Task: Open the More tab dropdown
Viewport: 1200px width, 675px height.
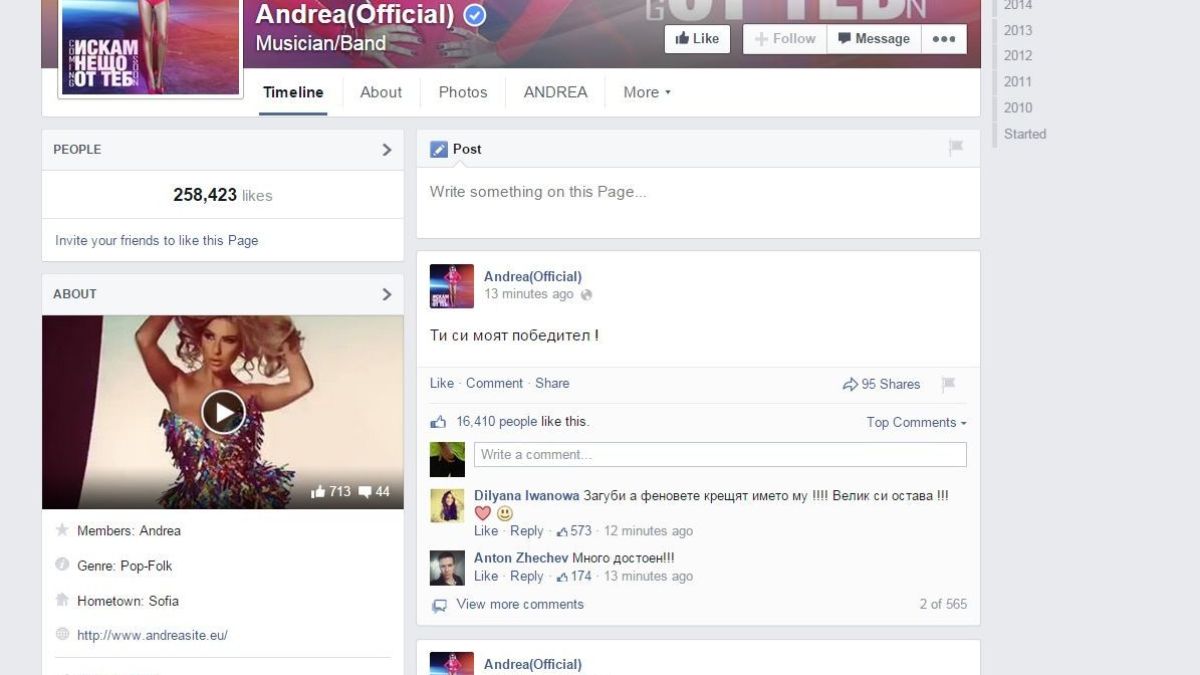Action: click(647, 92)
